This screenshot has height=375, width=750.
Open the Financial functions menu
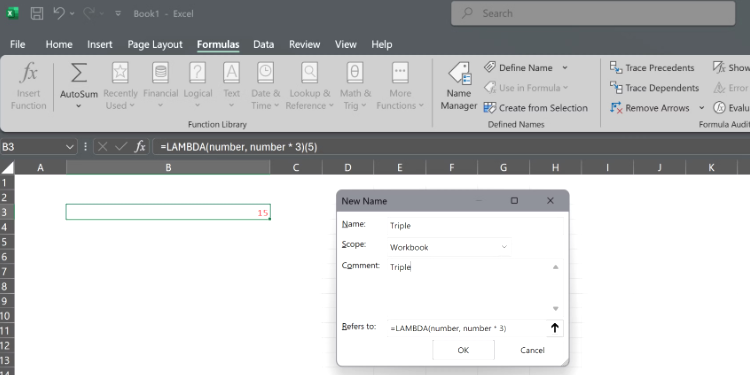click(x=160, y=87)
